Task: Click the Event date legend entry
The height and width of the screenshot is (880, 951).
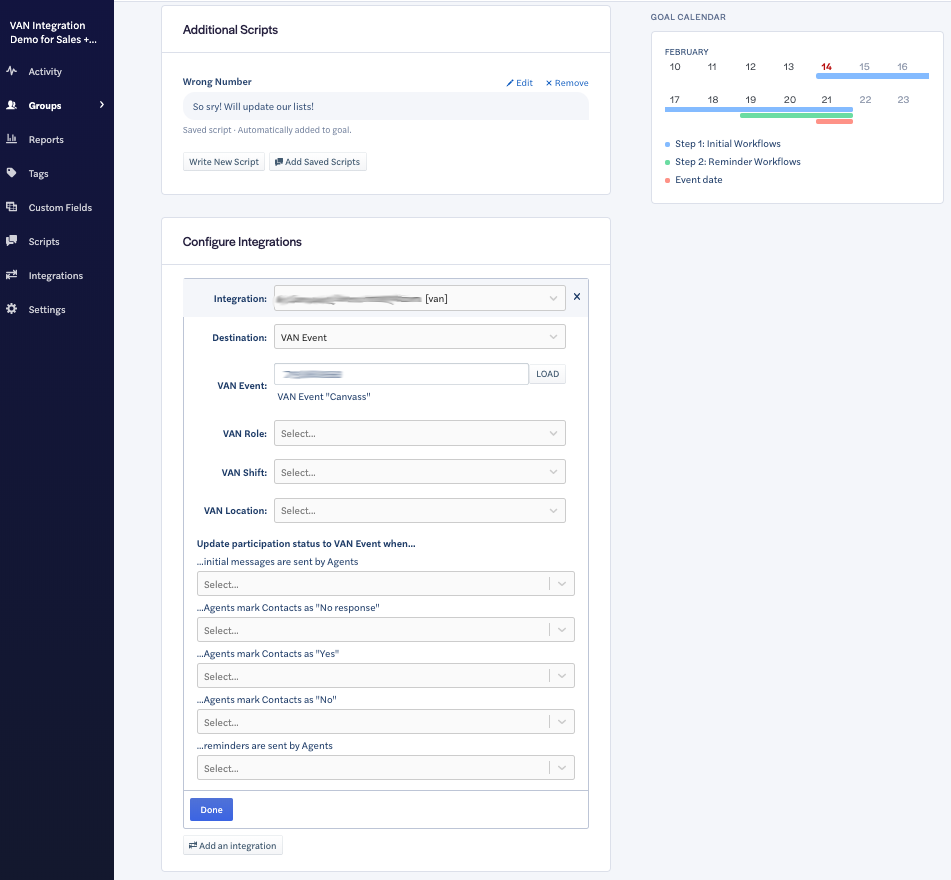Action: click(694, 180)
